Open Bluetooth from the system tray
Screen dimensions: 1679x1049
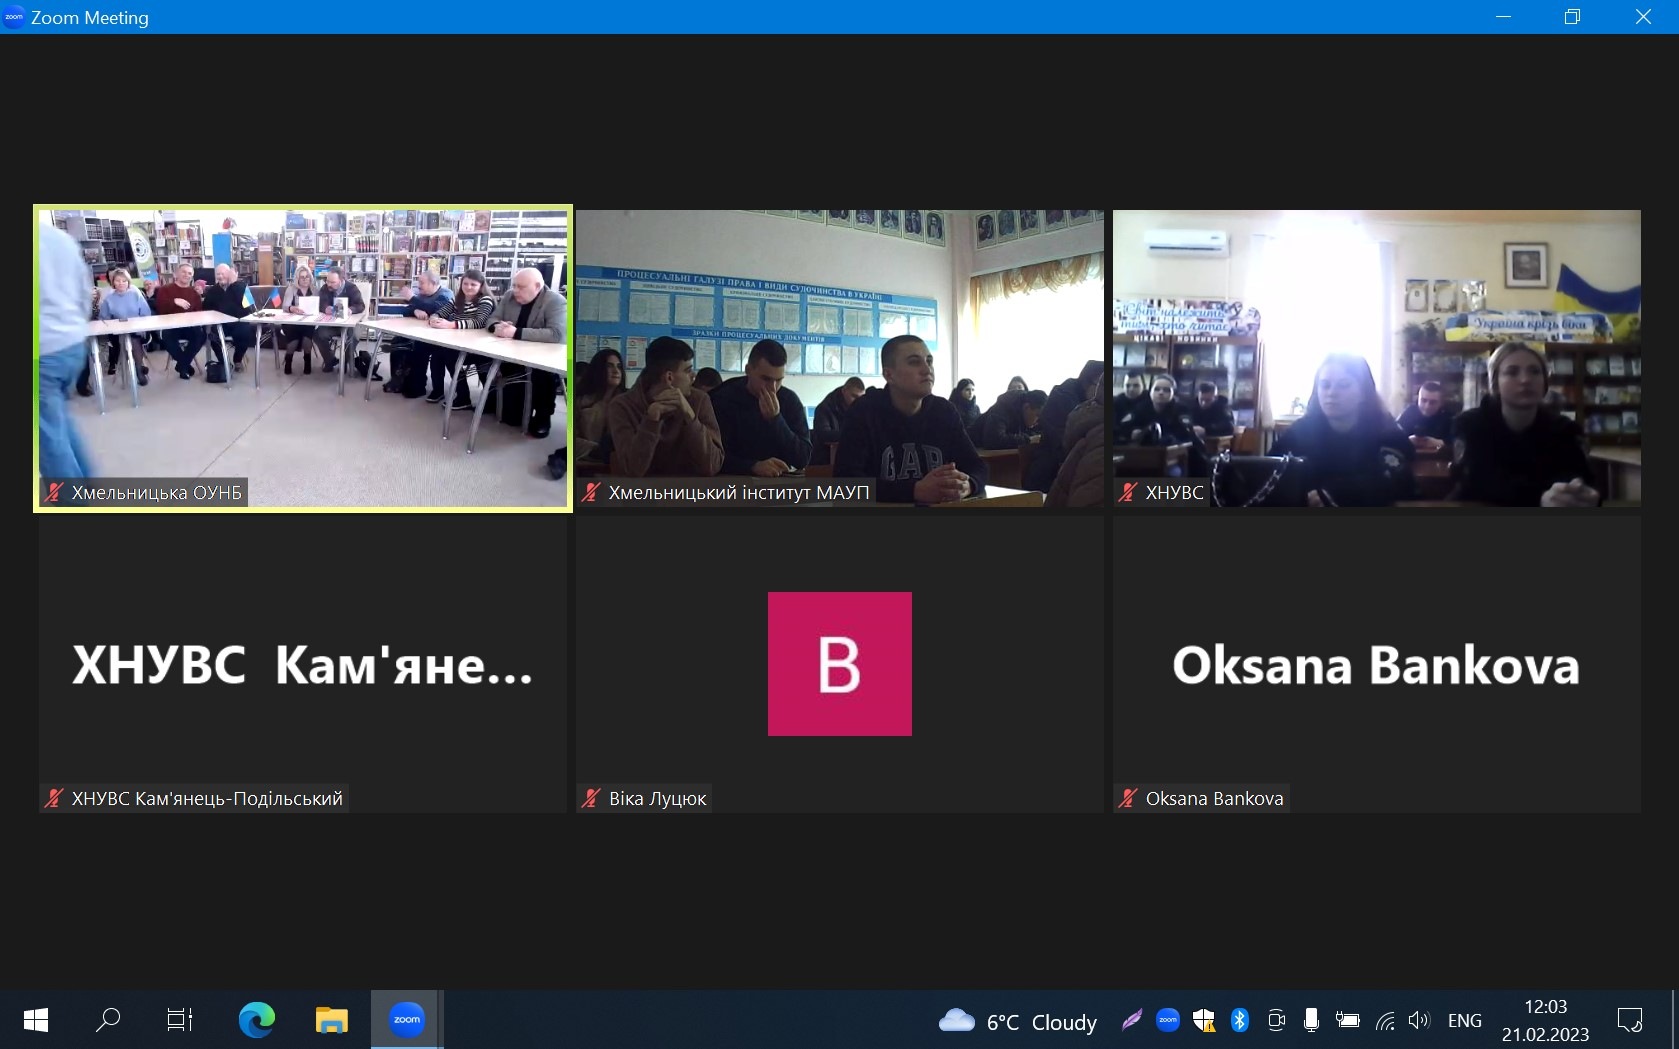1239,1020
